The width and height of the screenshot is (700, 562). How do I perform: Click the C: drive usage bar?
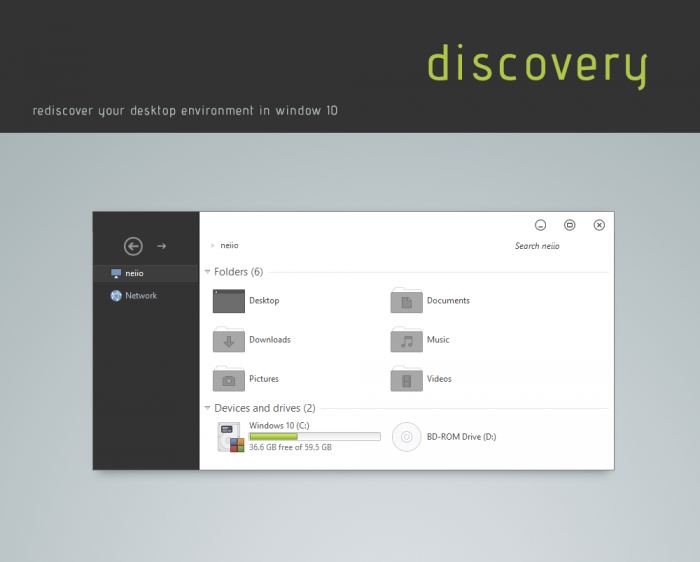(x=315, y=437)
